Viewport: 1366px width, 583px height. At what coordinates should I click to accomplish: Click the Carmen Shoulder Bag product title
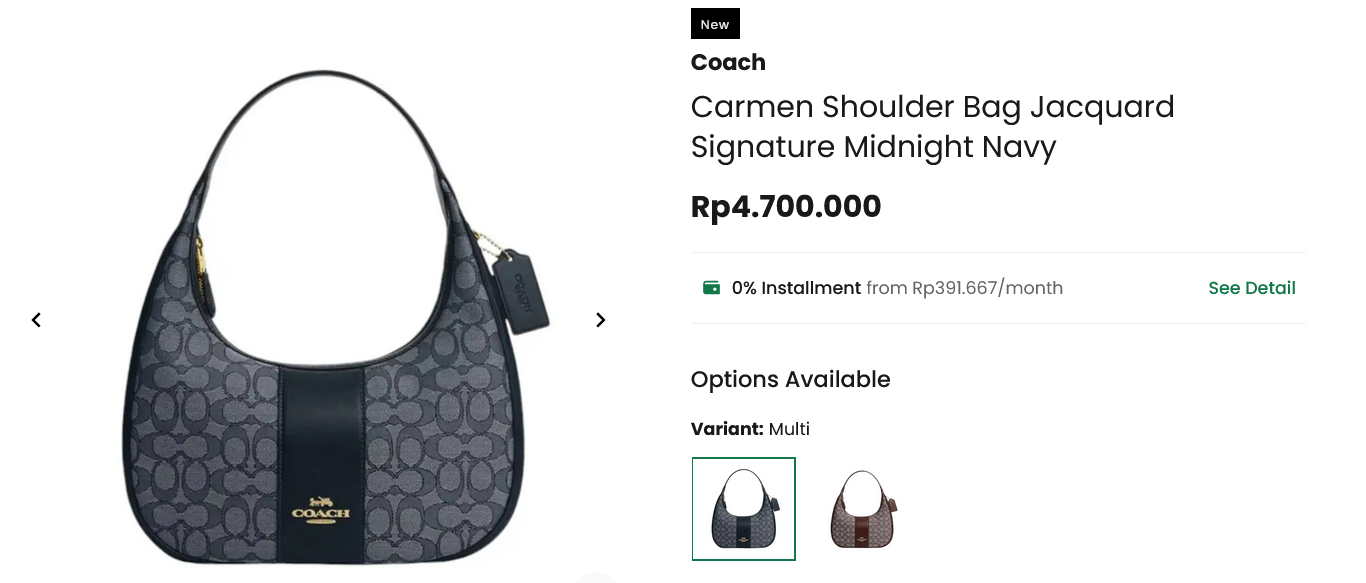(932, 126)
